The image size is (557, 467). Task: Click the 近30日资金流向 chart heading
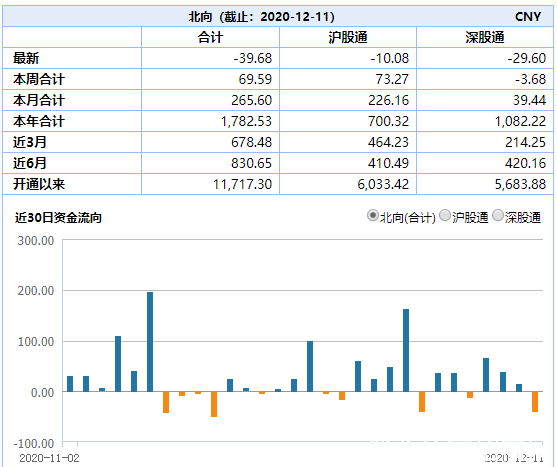[58, 217]
